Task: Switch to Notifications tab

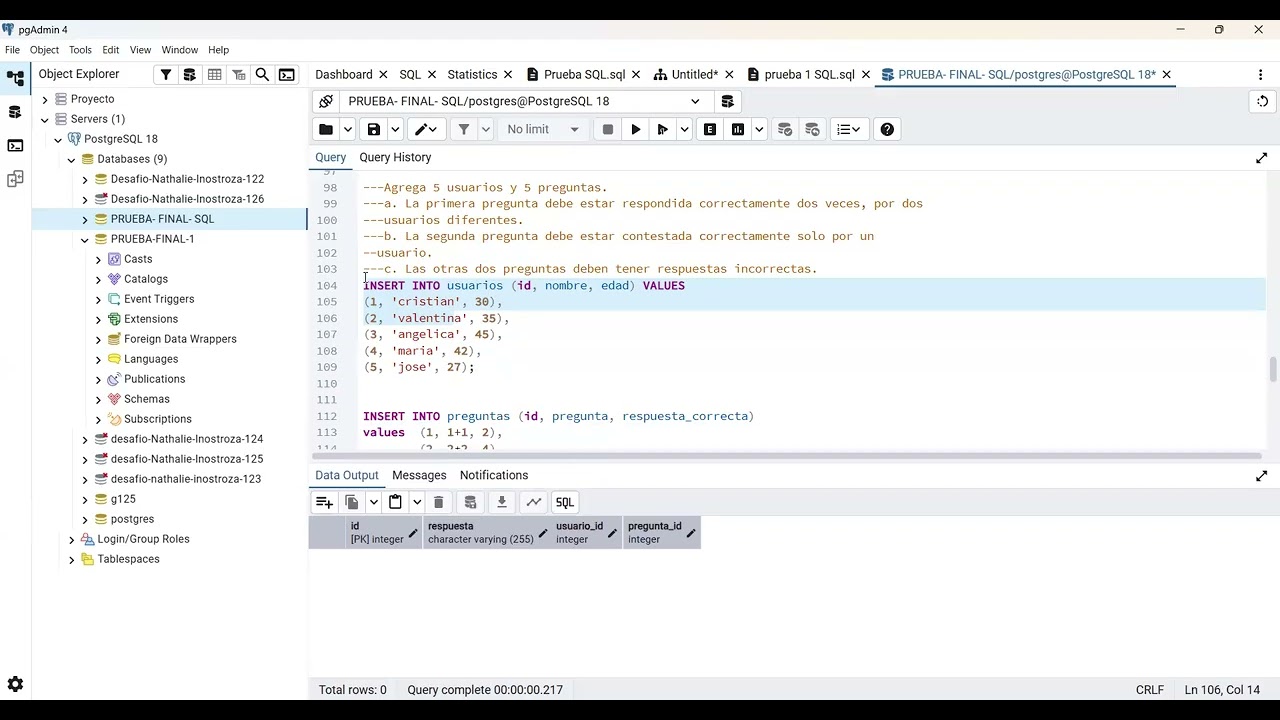Action: coord(494,476)
